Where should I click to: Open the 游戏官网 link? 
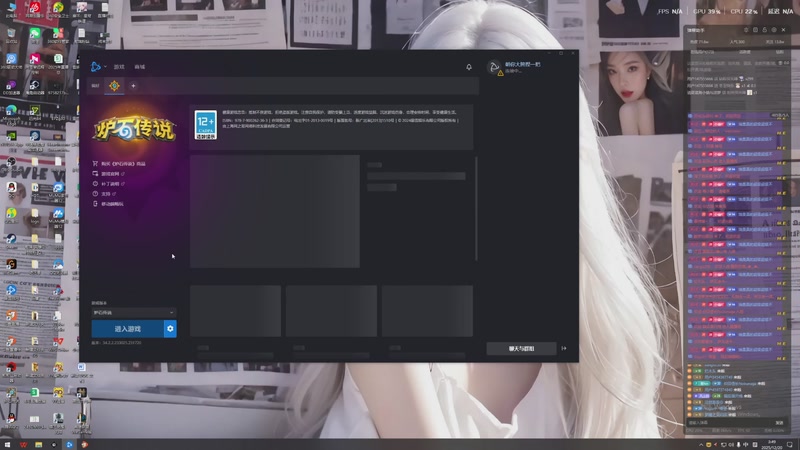[x=110, y=174]
